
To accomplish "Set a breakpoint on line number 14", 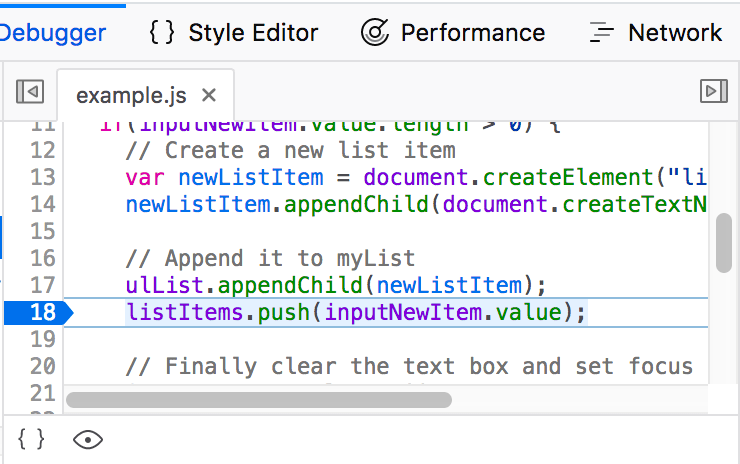I will [x=43, y=204].
